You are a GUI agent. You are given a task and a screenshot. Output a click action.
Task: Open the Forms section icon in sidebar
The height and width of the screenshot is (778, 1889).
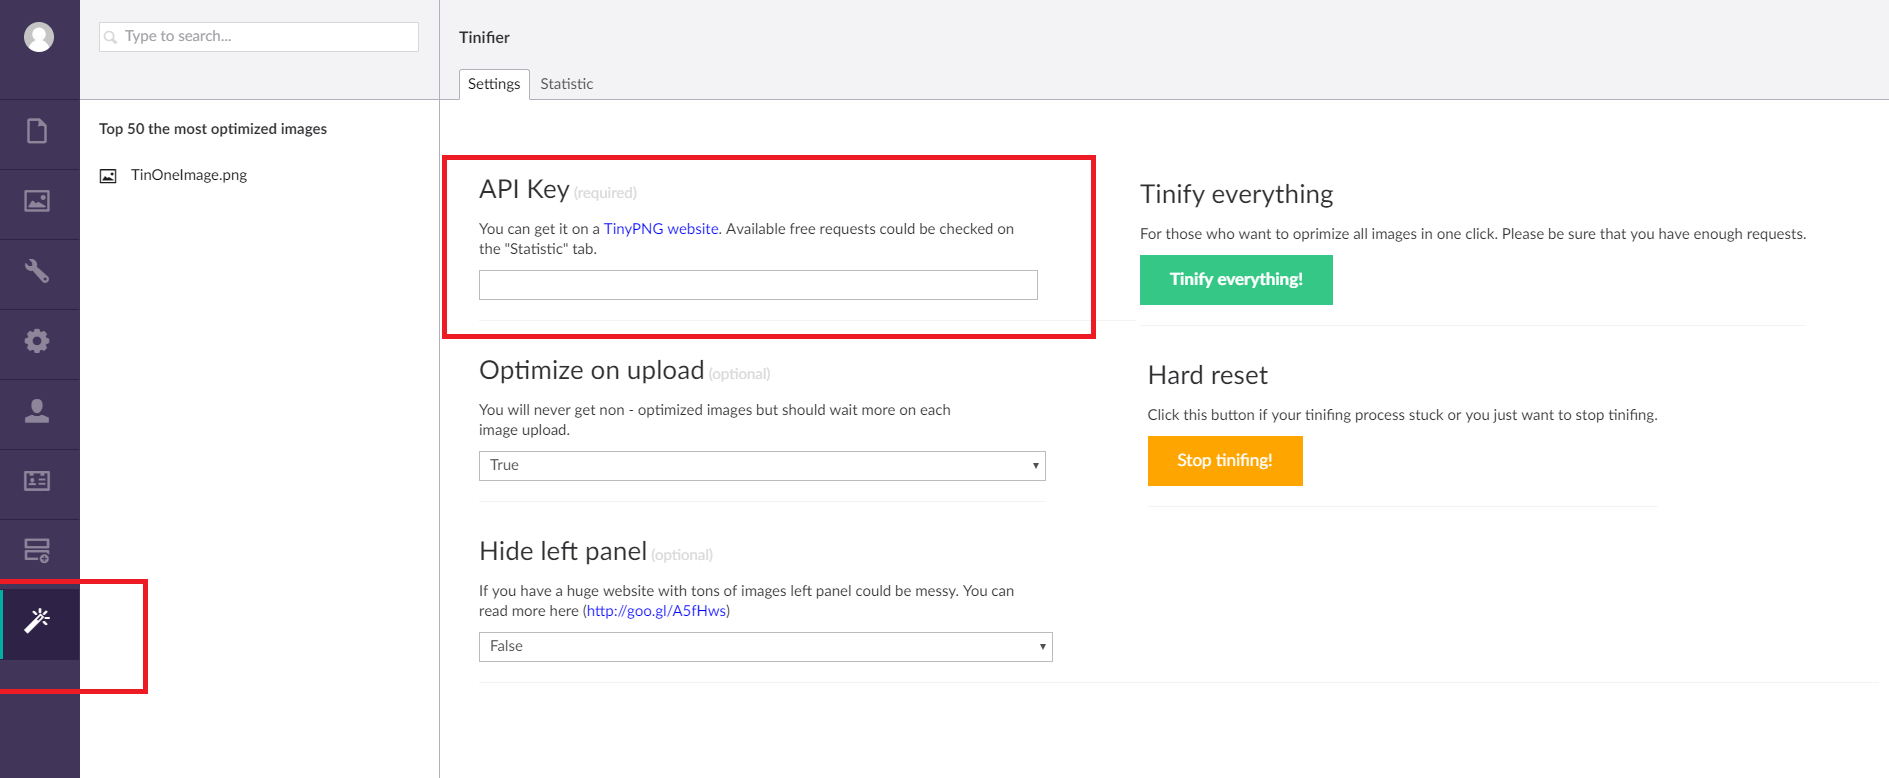click(37, 550)
